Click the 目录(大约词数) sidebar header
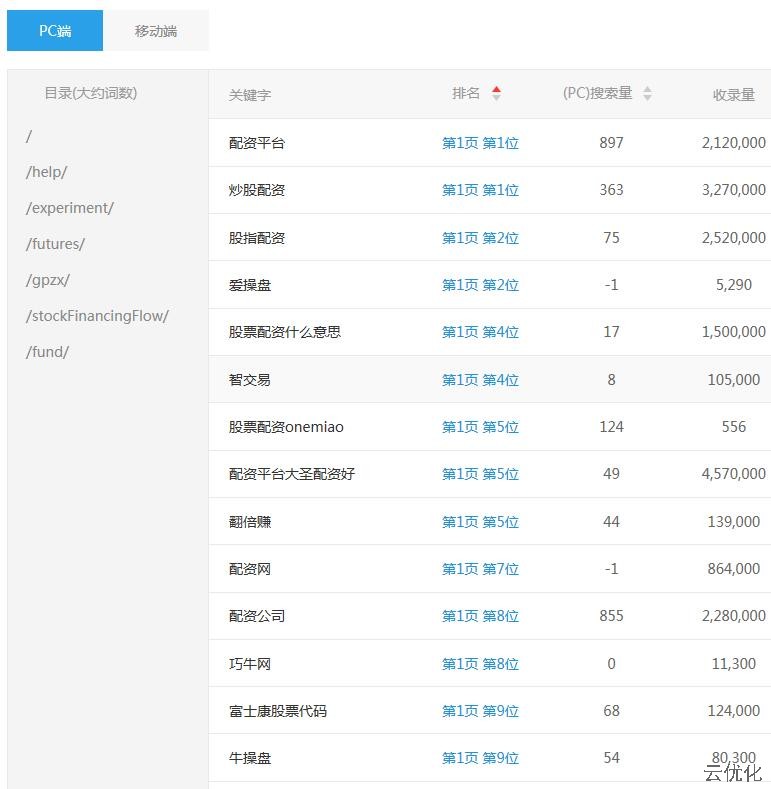771x789 pixels. click(x=91, y=93)
